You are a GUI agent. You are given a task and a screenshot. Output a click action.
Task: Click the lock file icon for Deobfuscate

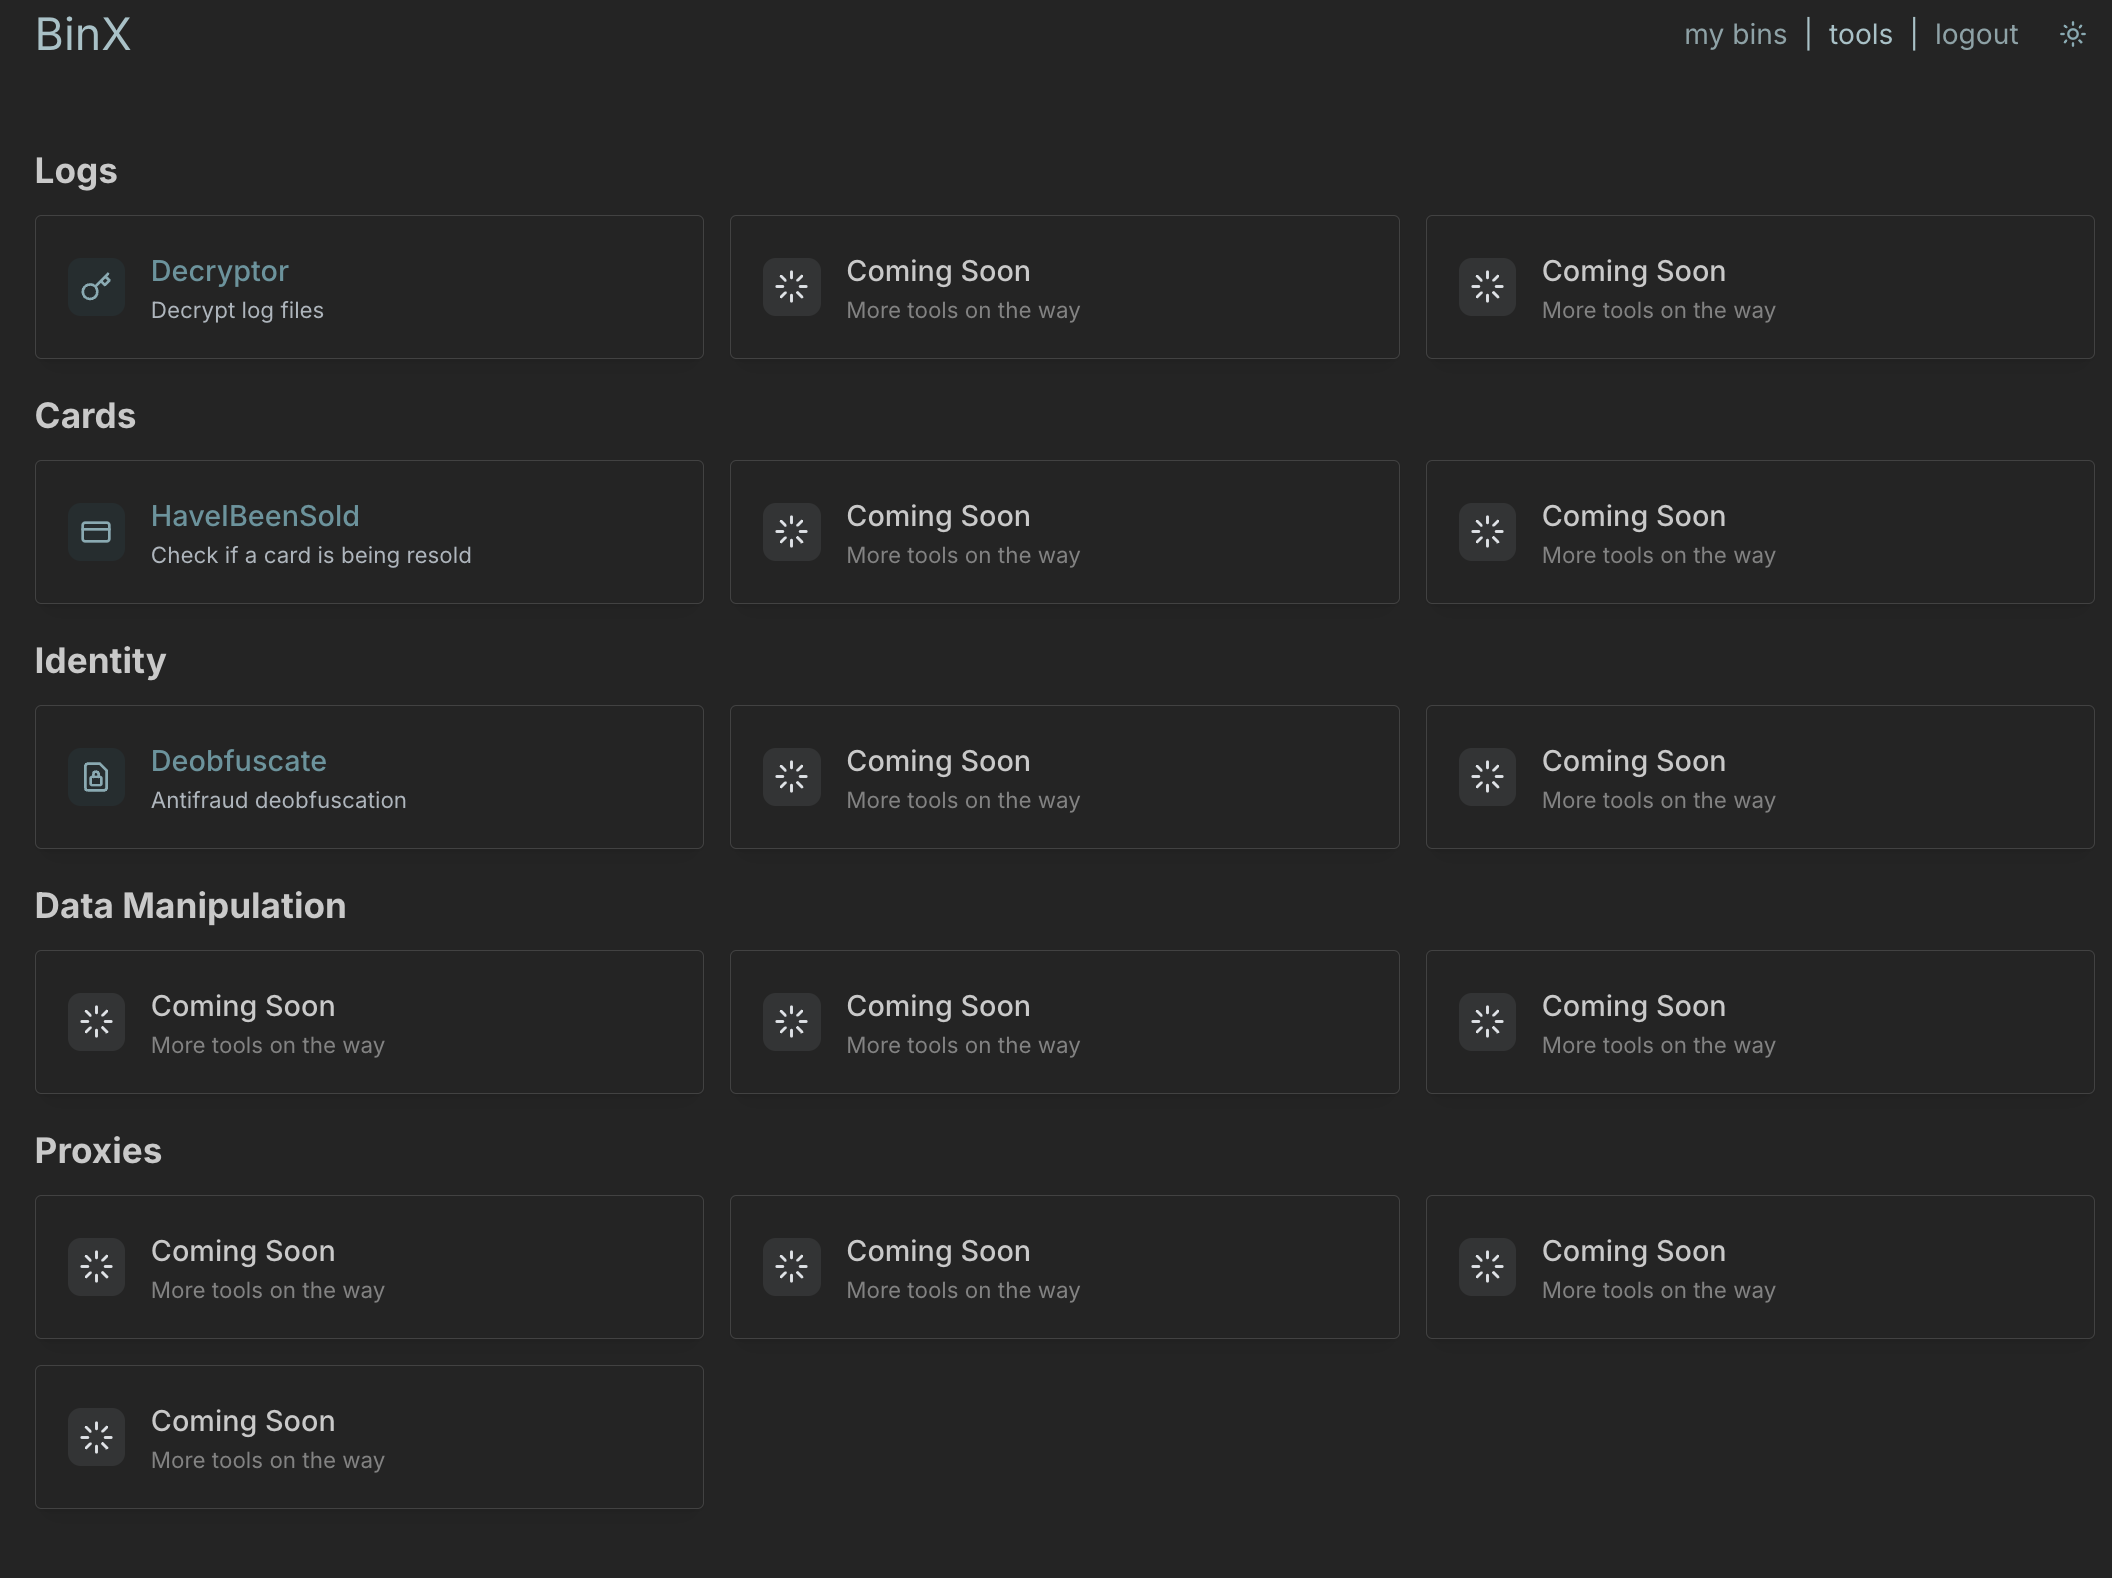tap(96, 777)
